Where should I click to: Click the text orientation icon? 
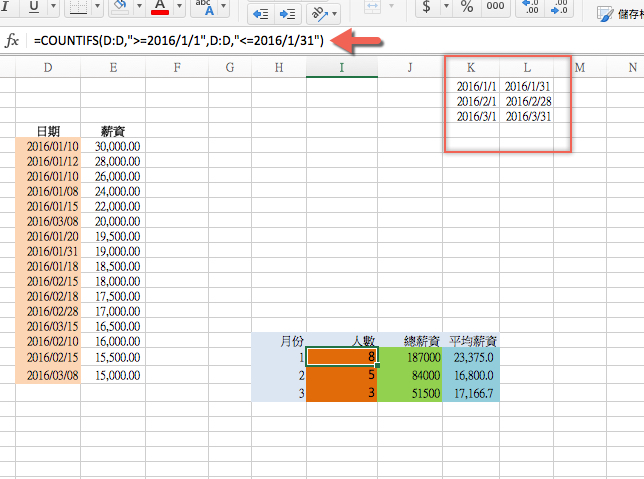pos(320,14)
